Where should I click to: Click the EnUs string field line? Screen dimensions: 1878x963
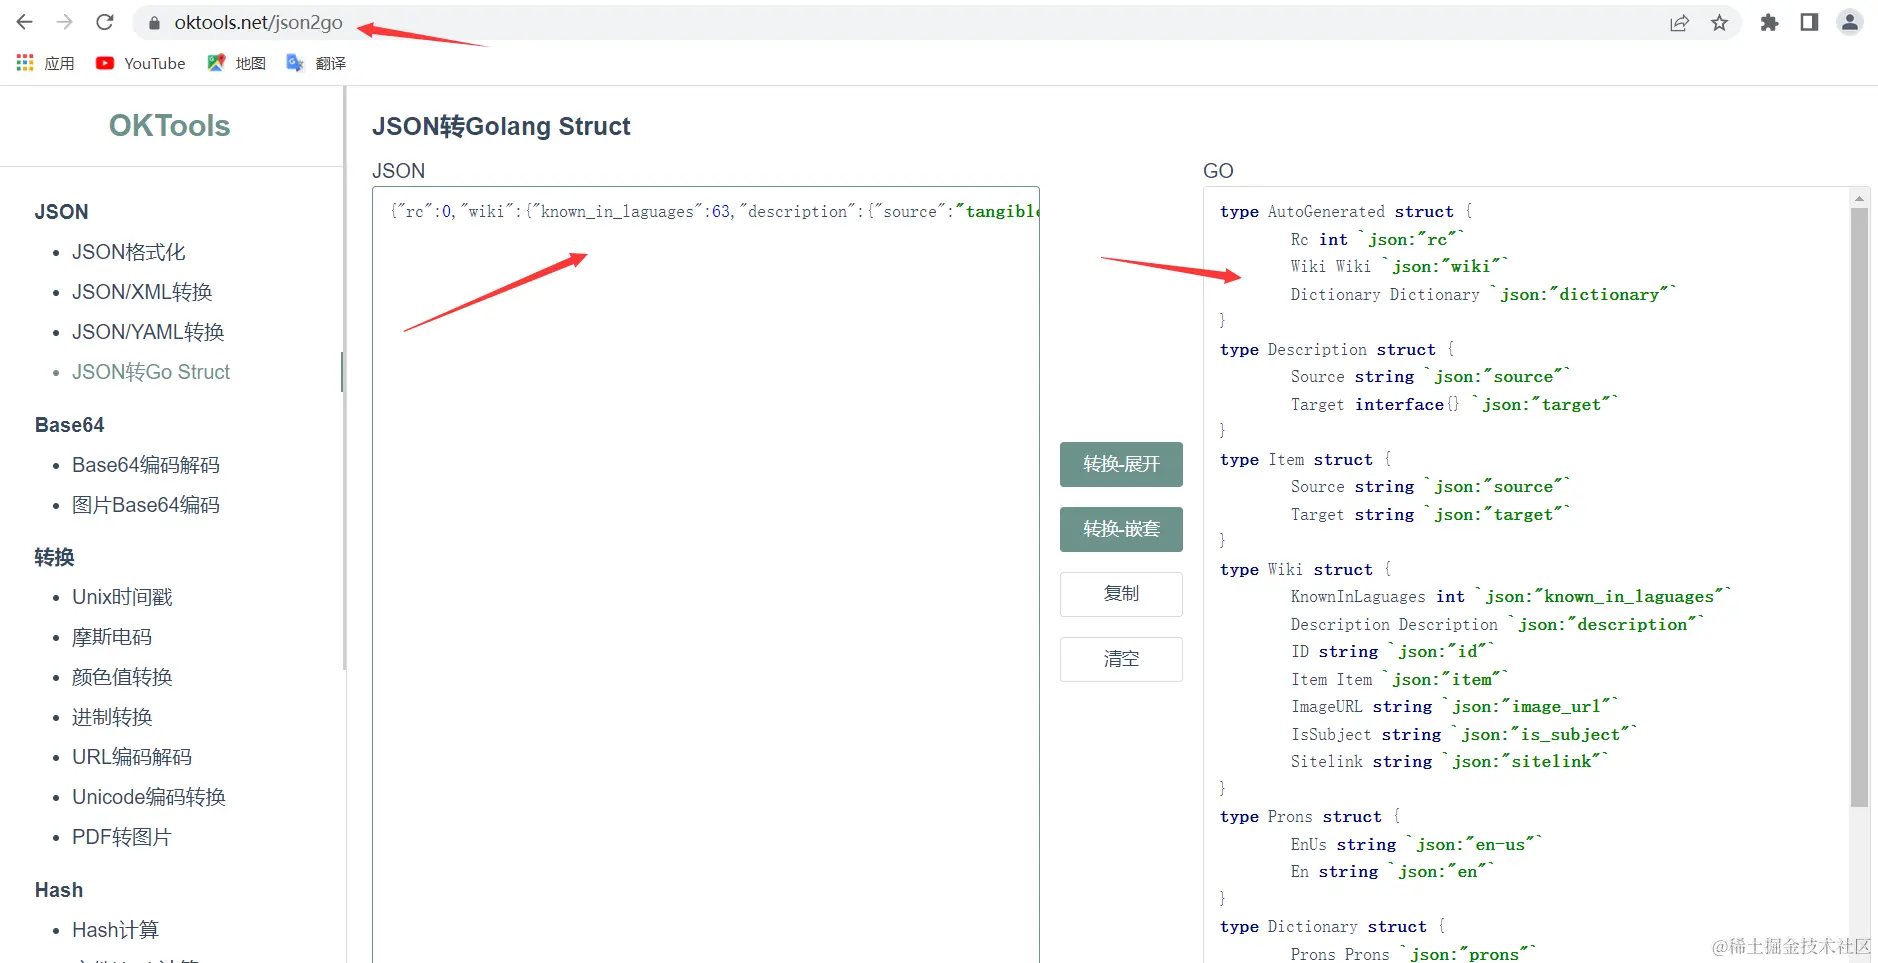[1417, 845]
